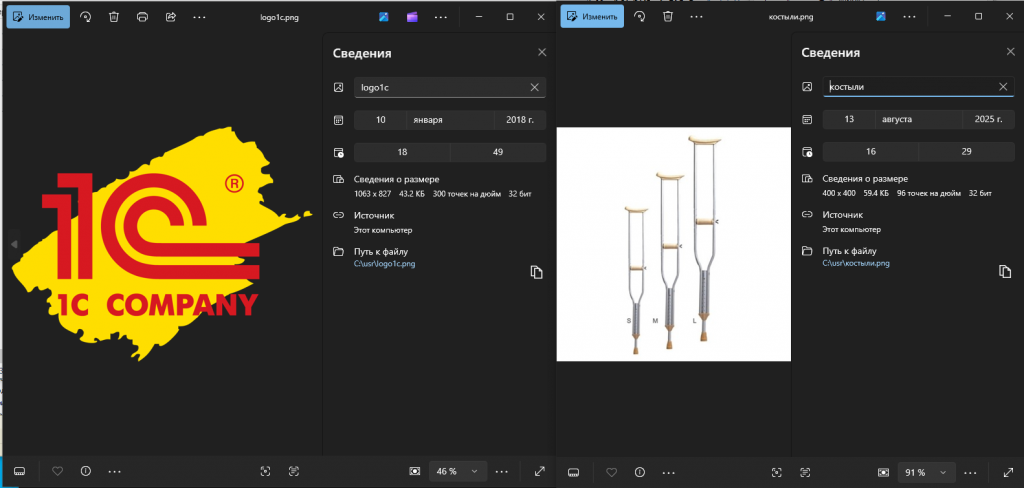The width and height of the screenshot is (1024, 488).
Task: Clear the костыли file name field
Action: 1003,86
